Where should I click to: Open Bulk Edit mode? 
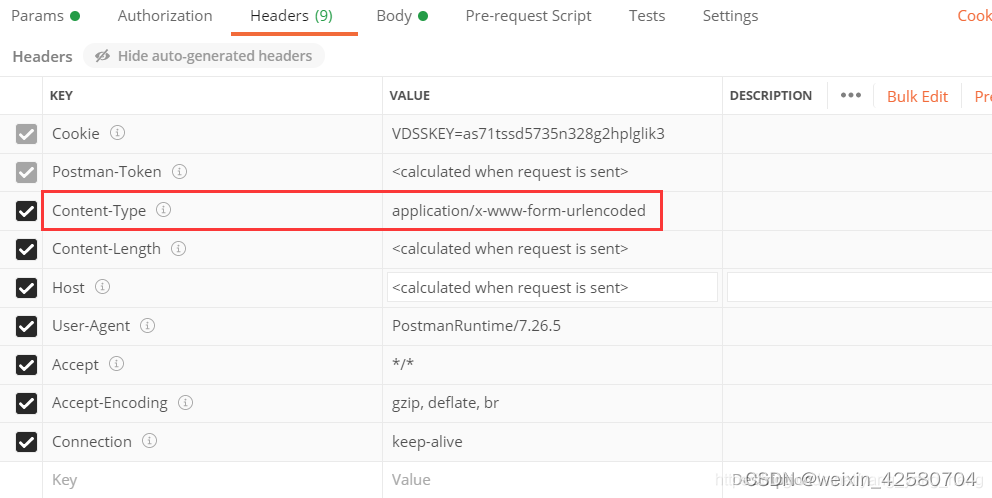[917, 96]
